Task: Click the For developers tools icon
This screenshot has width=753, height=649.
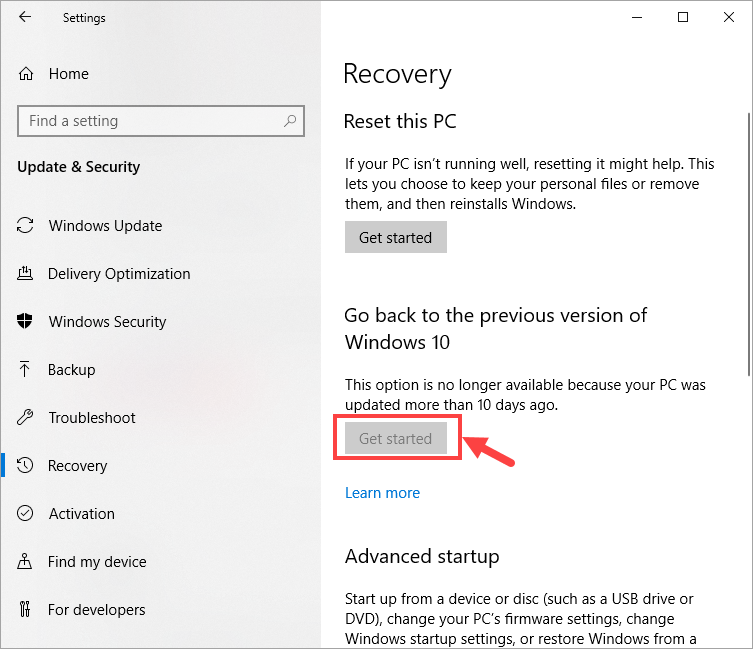Action: (24, 609)
